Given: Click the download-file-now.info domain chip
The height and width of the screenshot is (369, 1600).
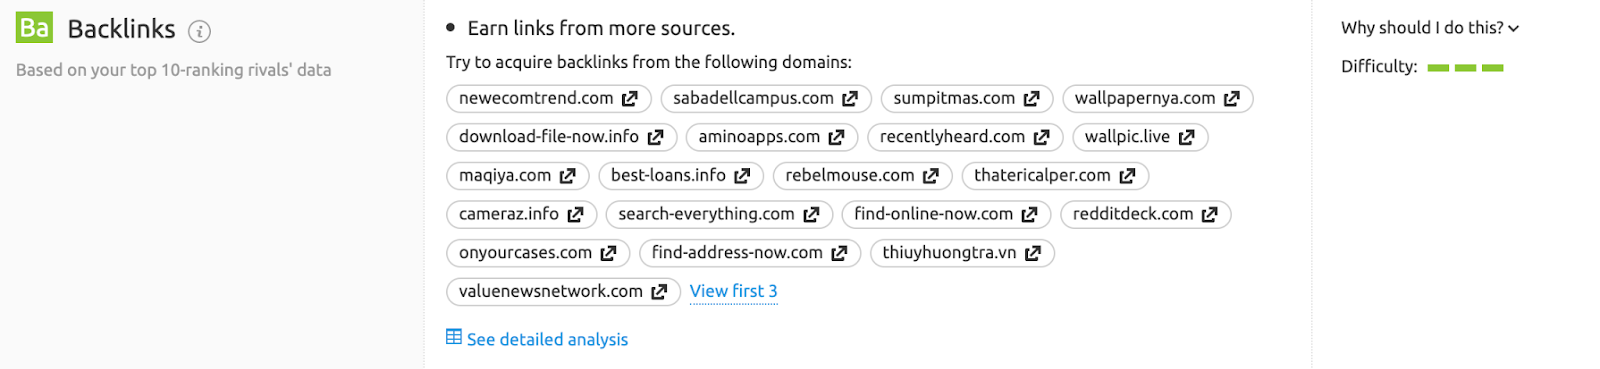Looking at the screenshot, I should [x=562, y=137].
